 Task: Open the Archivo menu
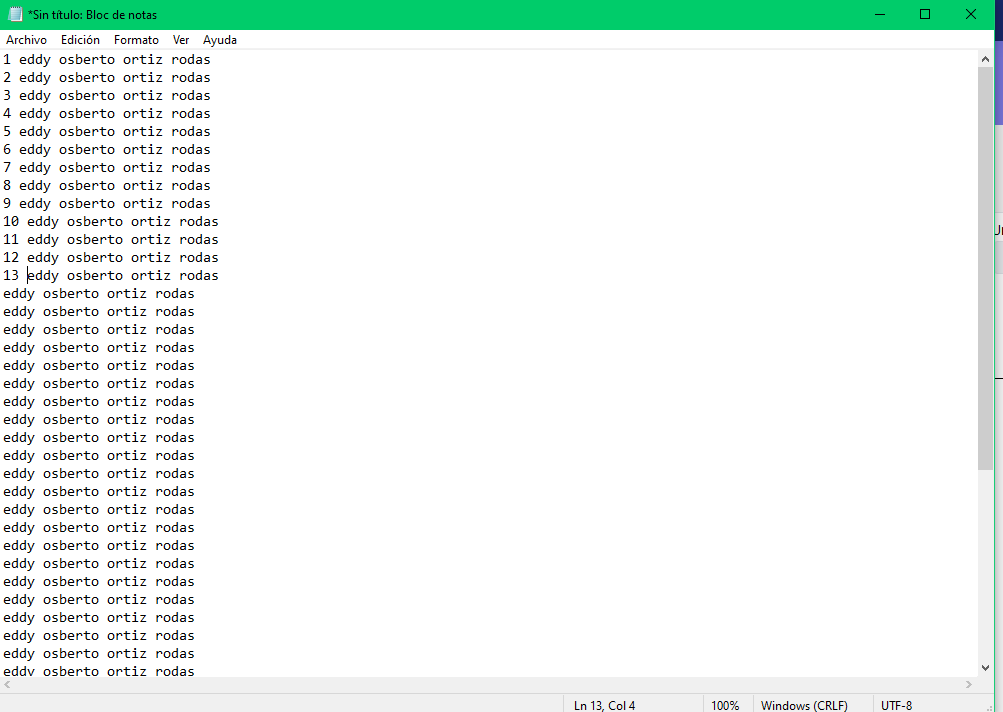pos(26,40)
